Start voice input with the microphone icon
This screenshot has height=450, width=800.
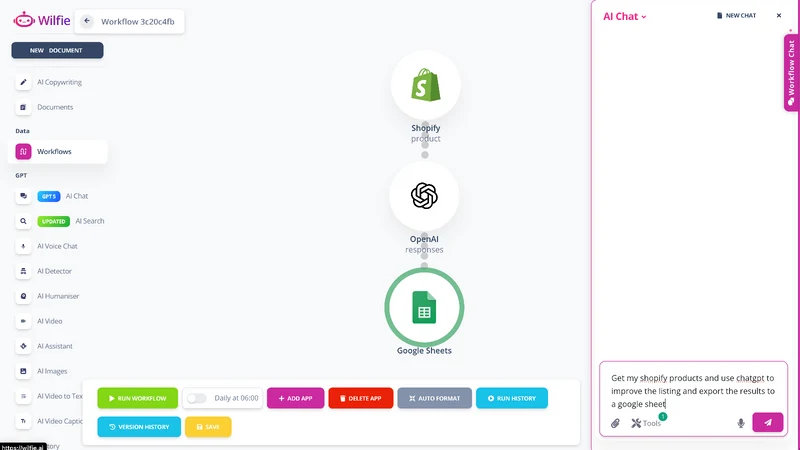pos(741,423)
